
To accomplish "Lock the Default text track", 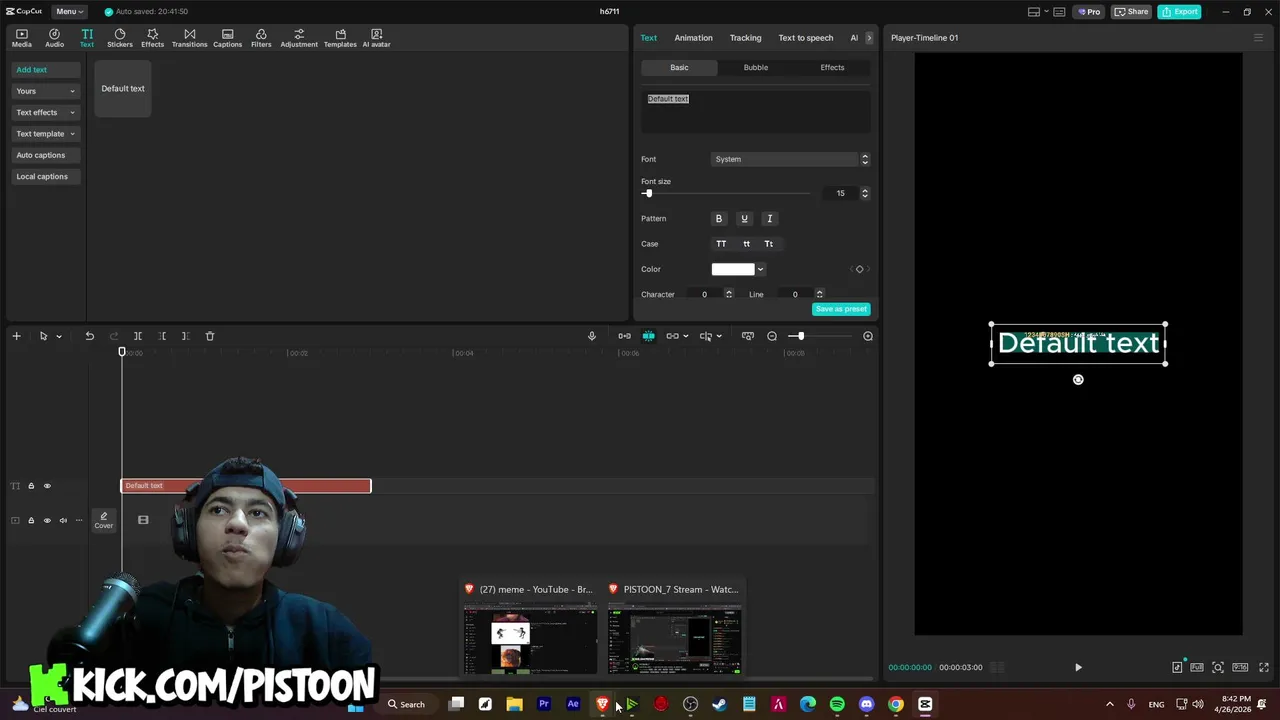I will tap(31, 486).
